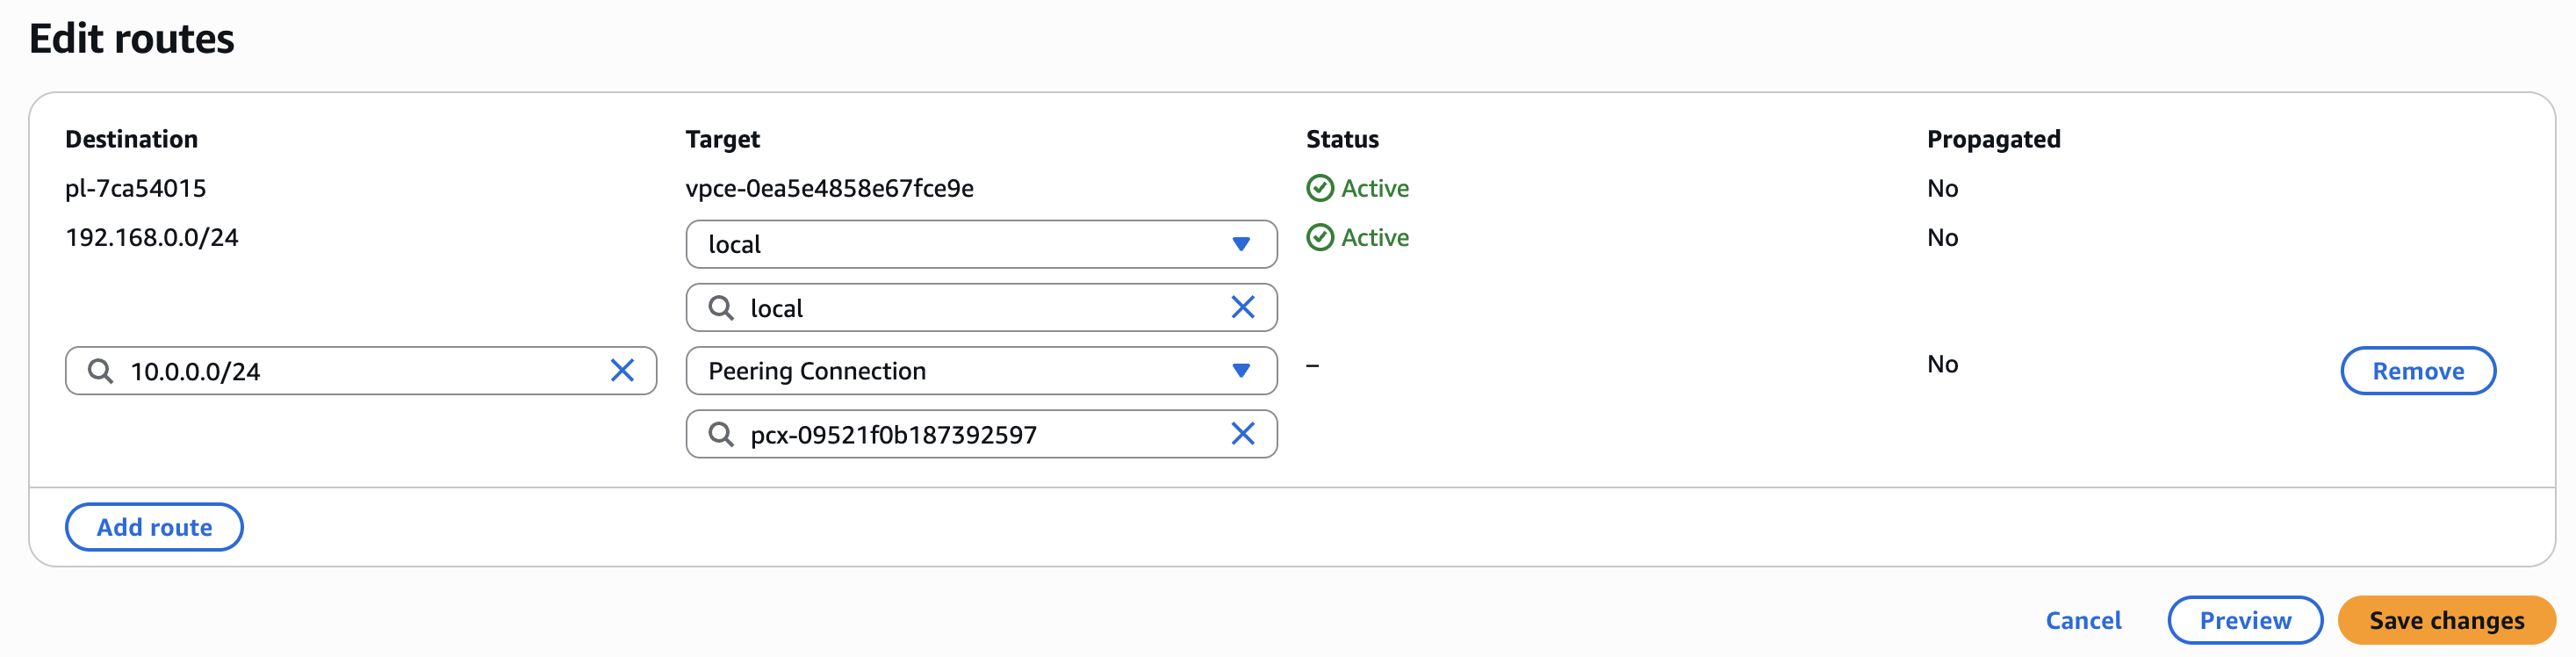
Task: Click the magnifier icon beside local search text
Action: 720,308
